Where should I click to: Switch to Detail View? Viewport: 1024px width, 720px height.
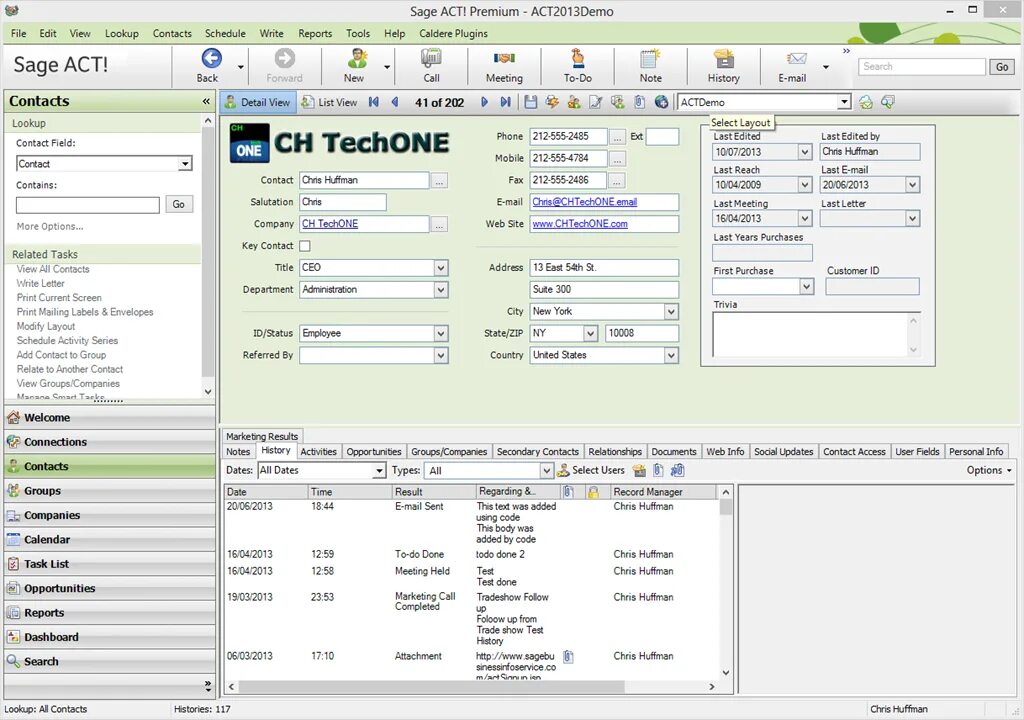(258, 102)
